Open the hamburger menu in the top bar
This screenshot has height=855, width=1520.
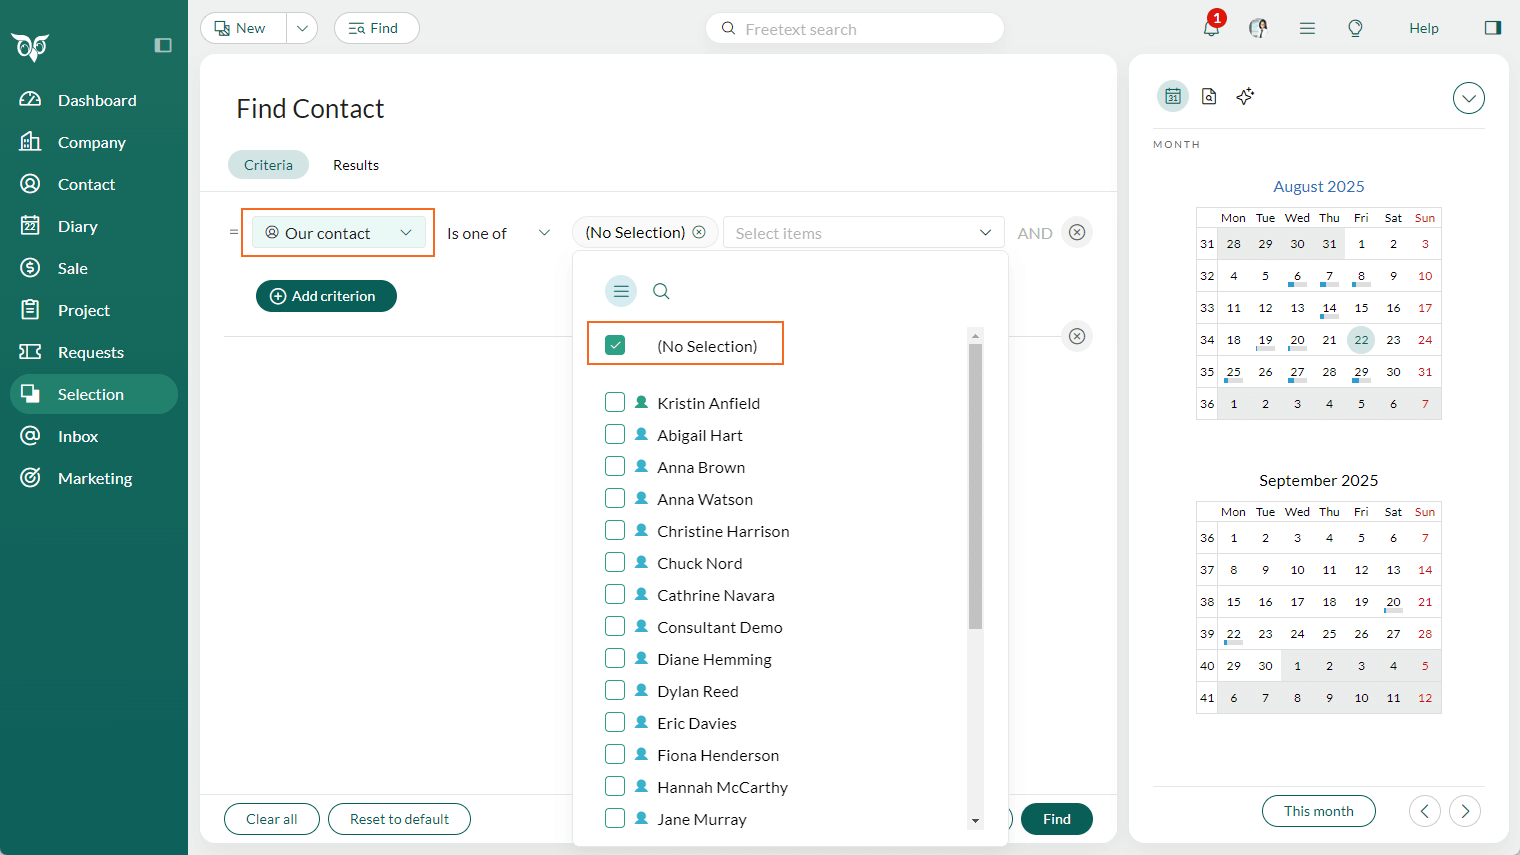click(x=1307, y=28)
